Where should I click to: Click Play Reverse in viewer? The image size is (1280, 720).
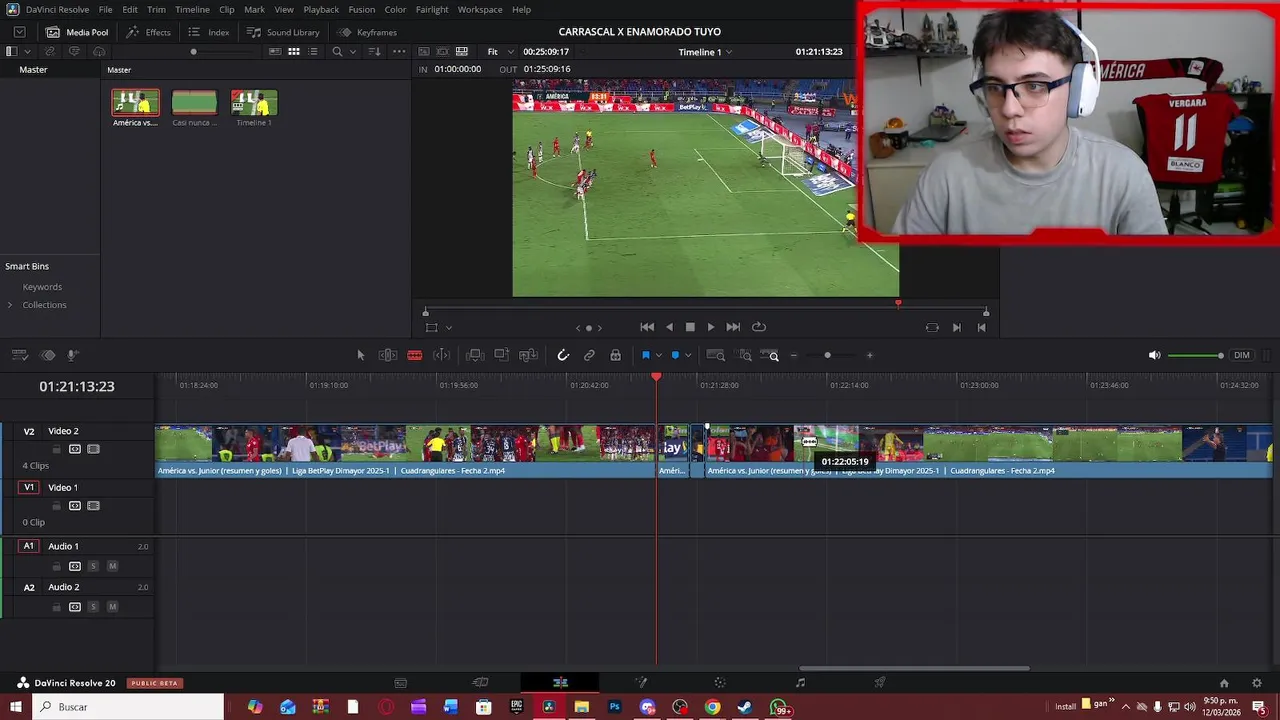[669, 327]
